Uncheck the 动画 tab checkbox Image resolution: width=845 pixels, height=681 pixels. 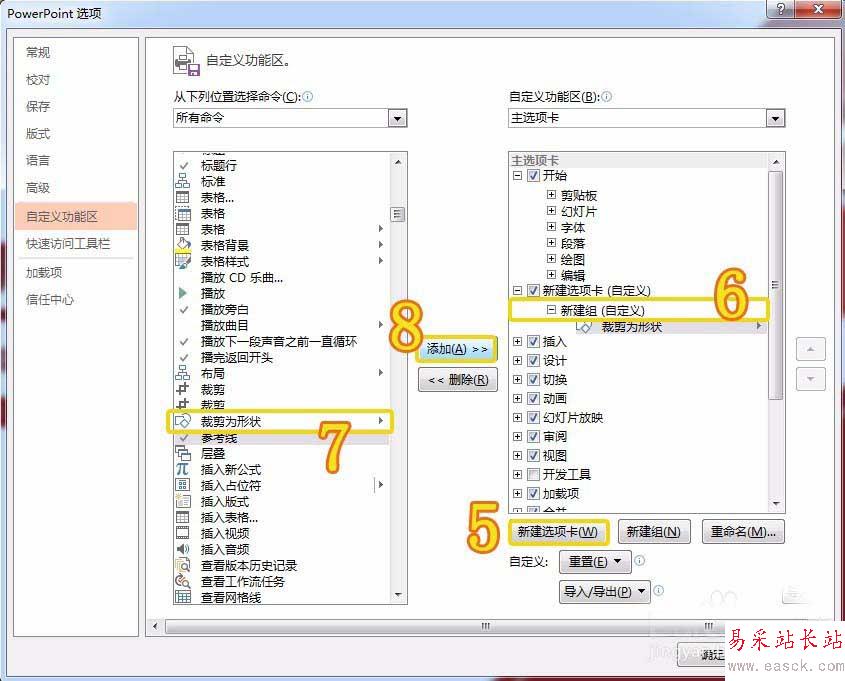coord(533,399)
